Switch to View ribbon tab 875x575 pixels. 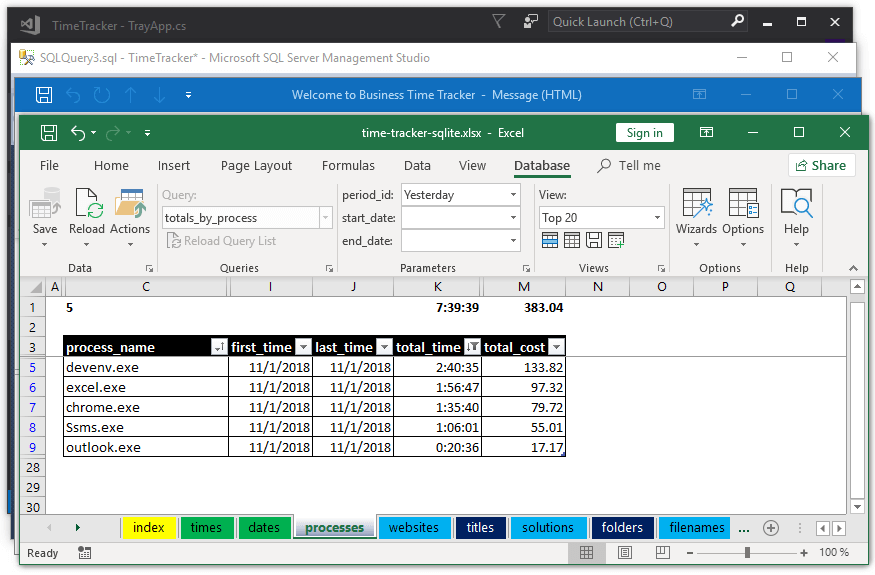click(x=472, y=166)
